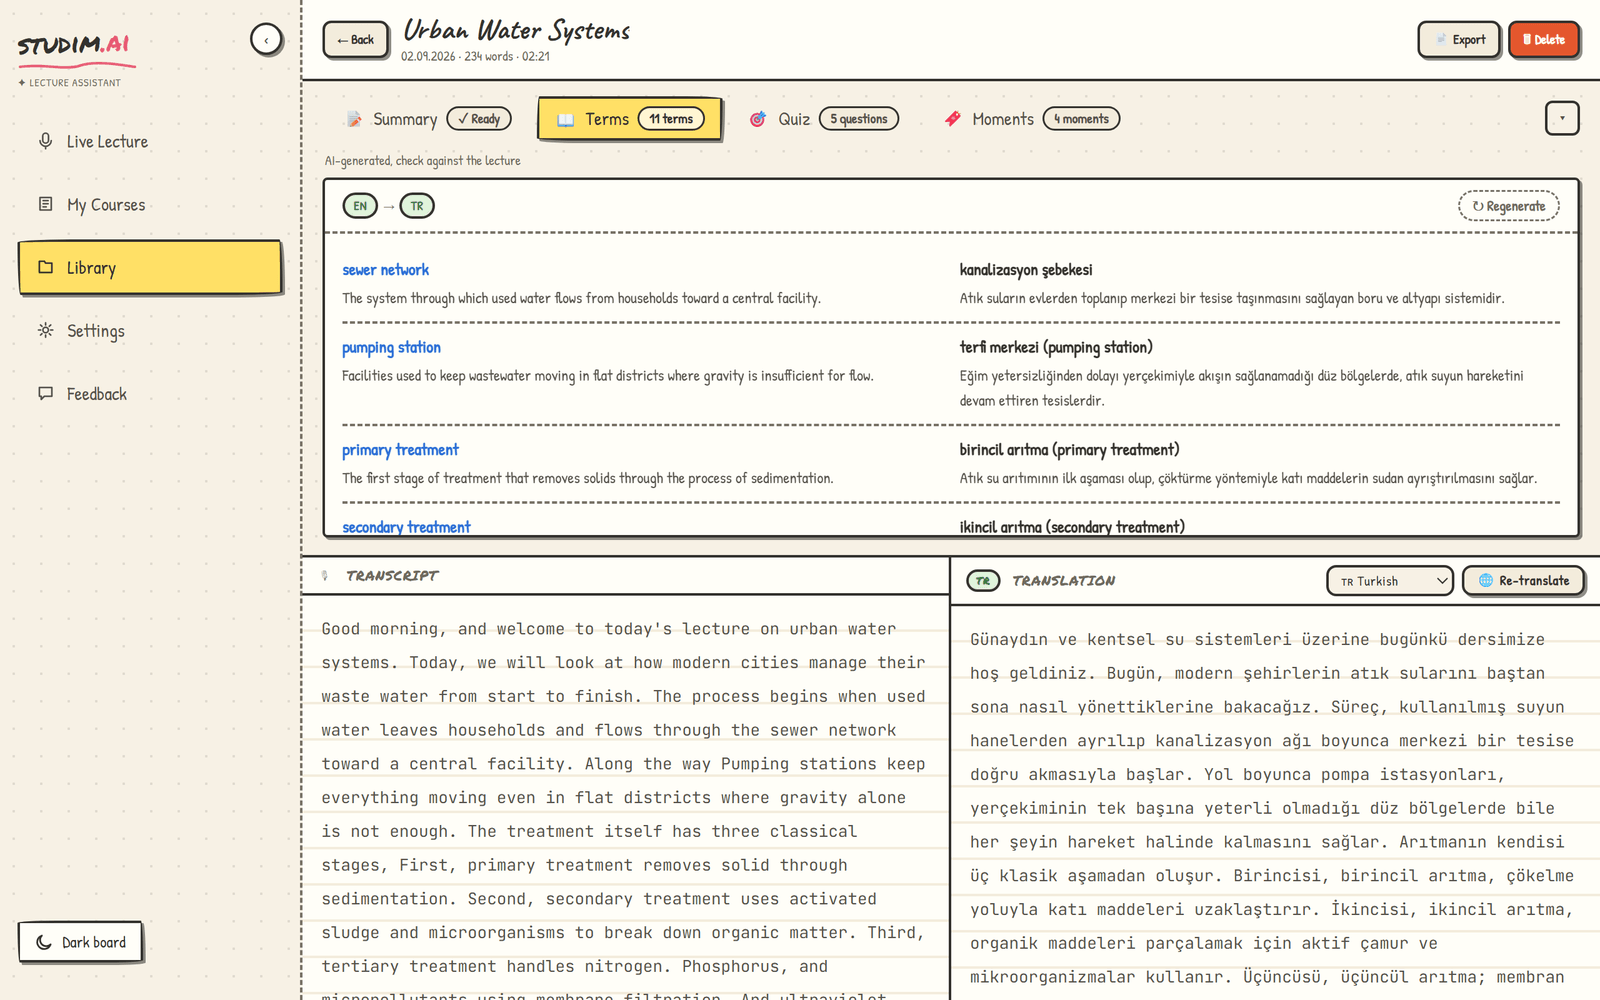Click the 'pumping station' term
Viewport: 1600px width, 1000px height.
[x=391, y=348]
